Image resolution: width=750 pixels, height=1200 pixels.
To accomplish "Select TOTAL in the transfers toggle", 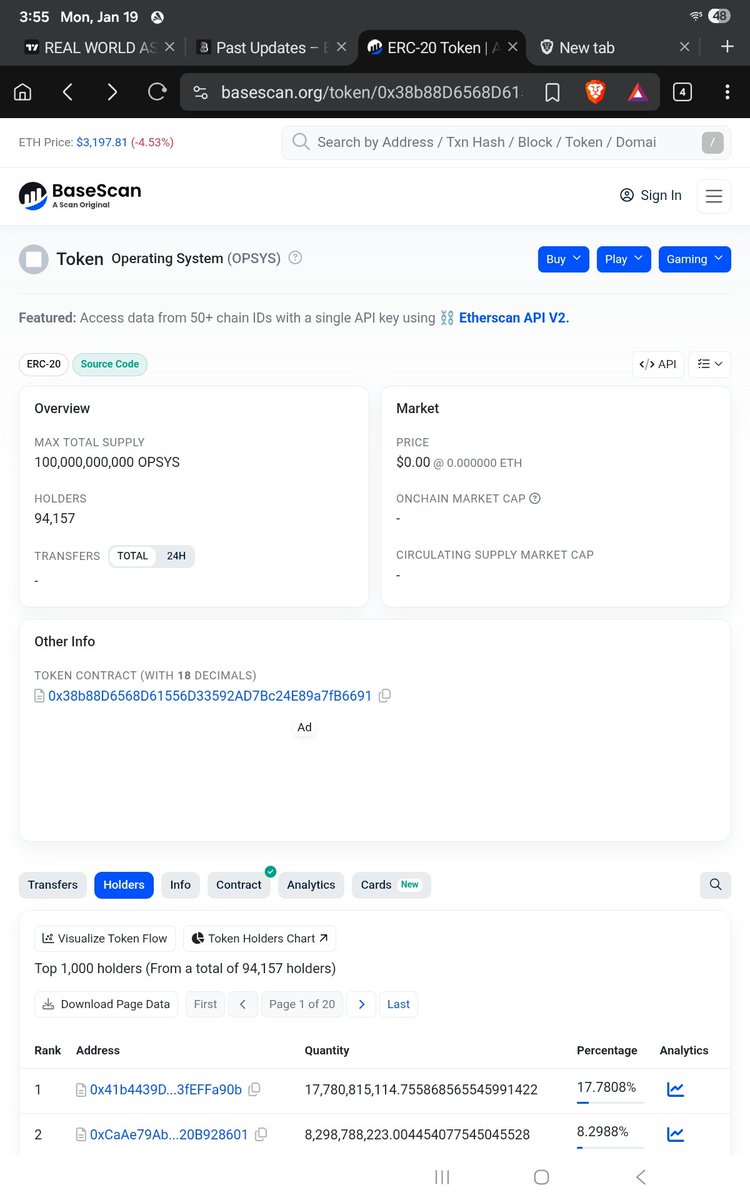I will point(133,556).
